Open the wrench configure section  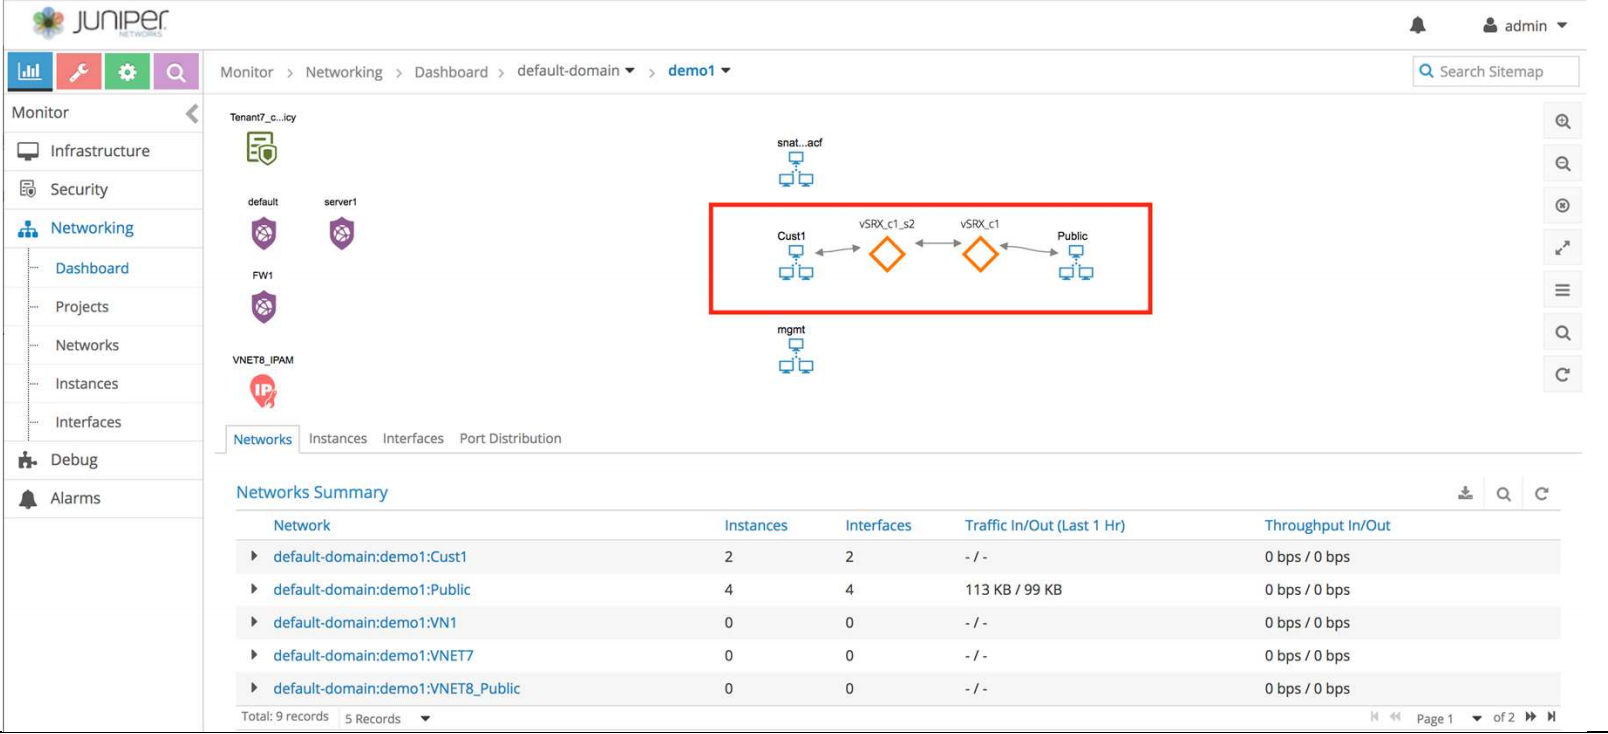pos(79,72)
